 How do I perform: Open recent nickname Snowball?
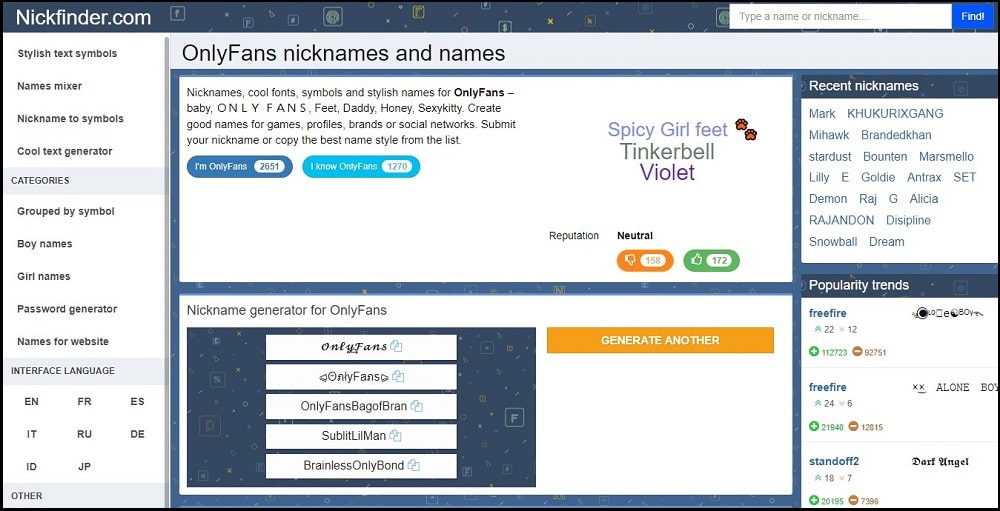(x=833, y=242)
